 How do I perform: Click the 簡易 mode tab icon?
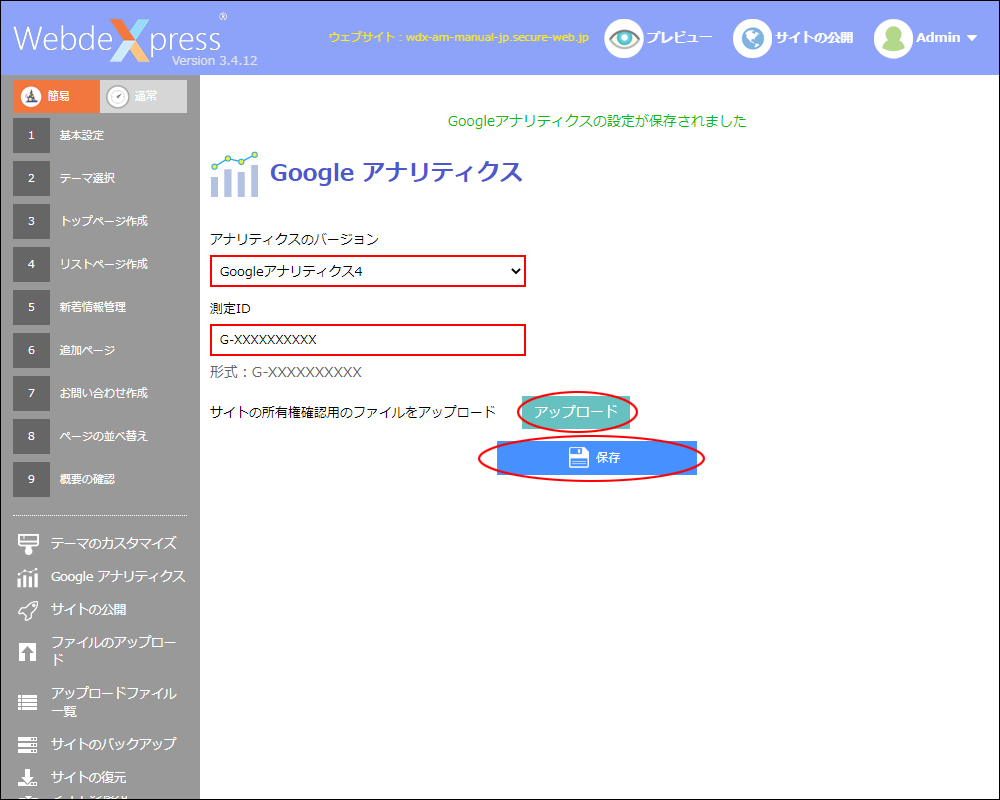tap(31, 96)
